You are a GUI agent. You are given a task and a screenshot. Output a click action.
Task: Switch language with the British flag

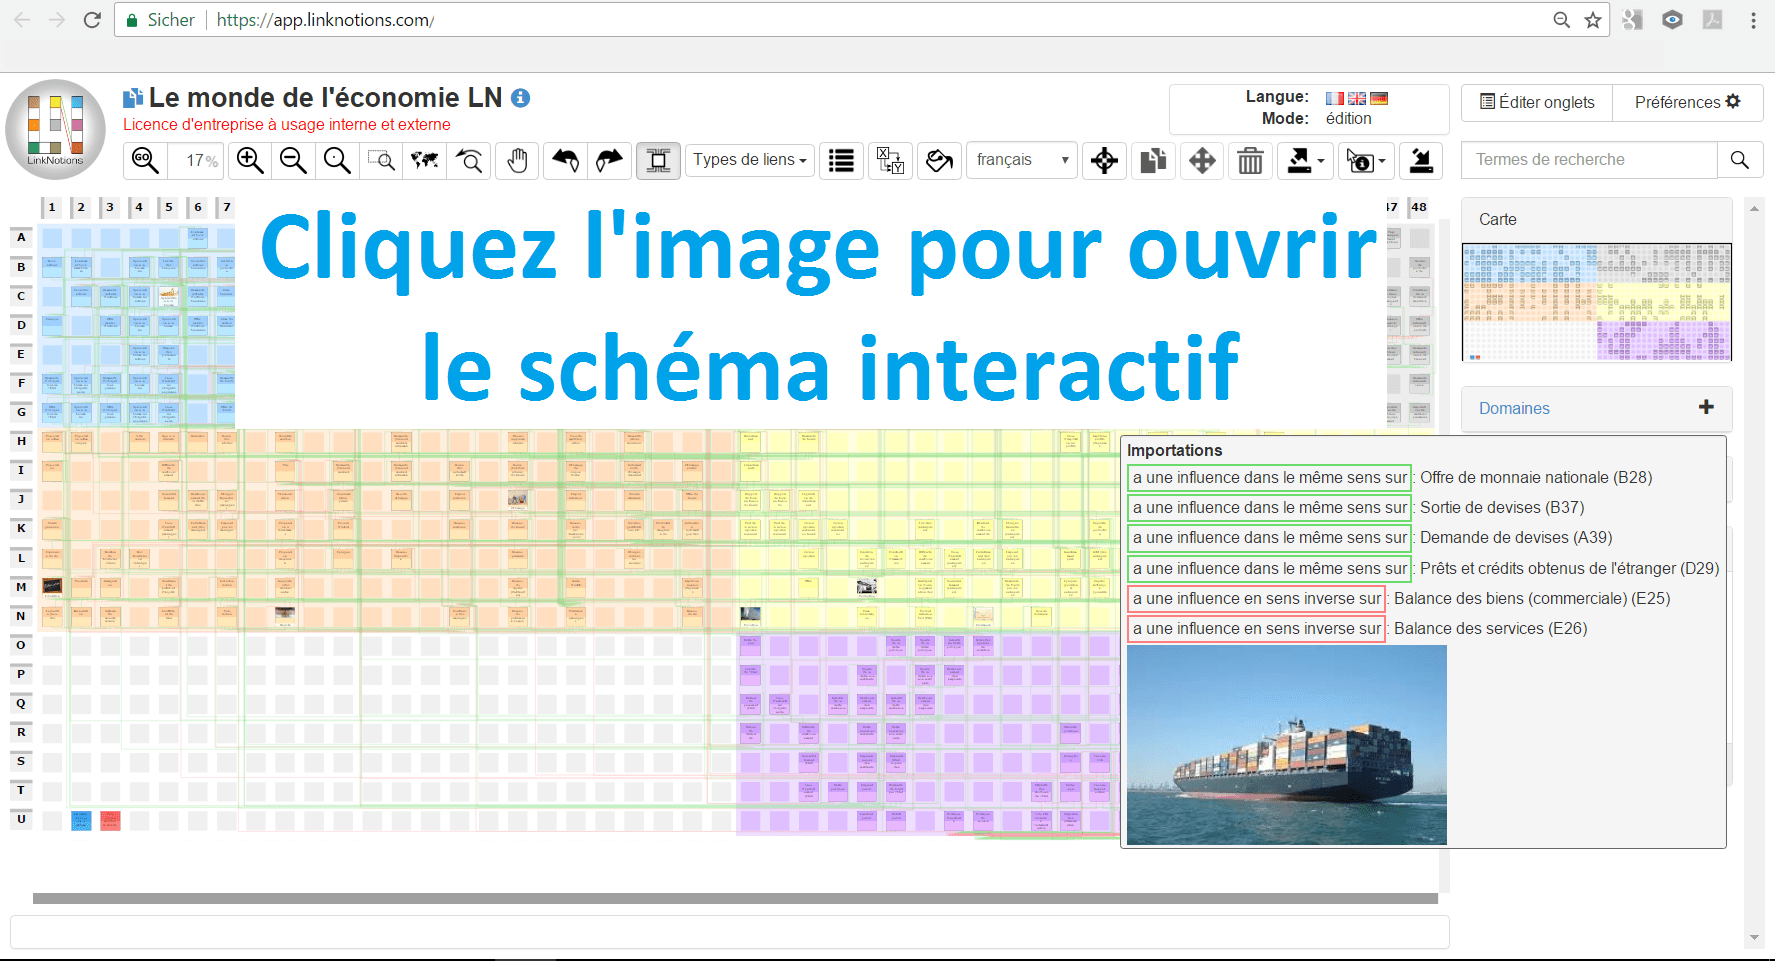click(1357, 98)
